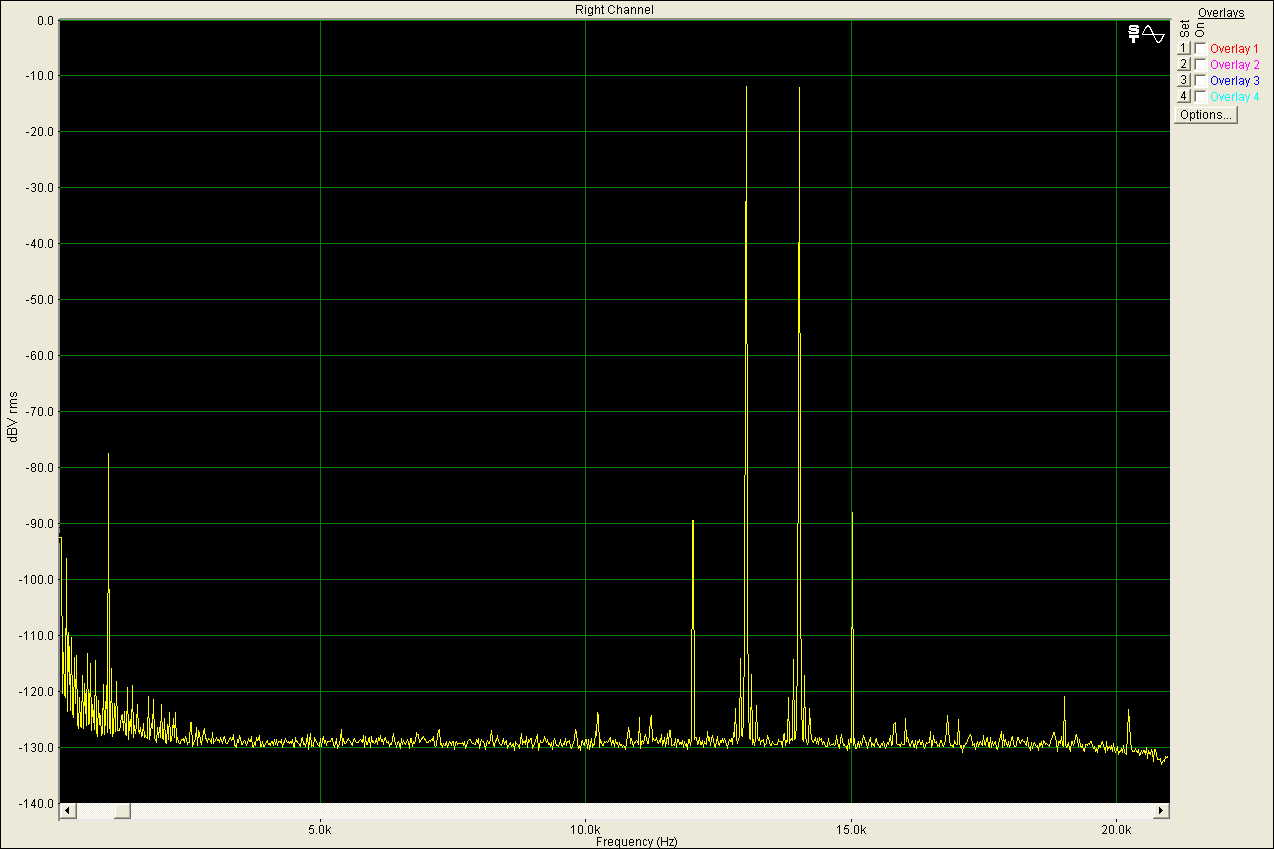This screenshot has width=1274, height=849.
Task: Click the horizontal scrollbar right arrow
Action: click(x=1161, y=810)
